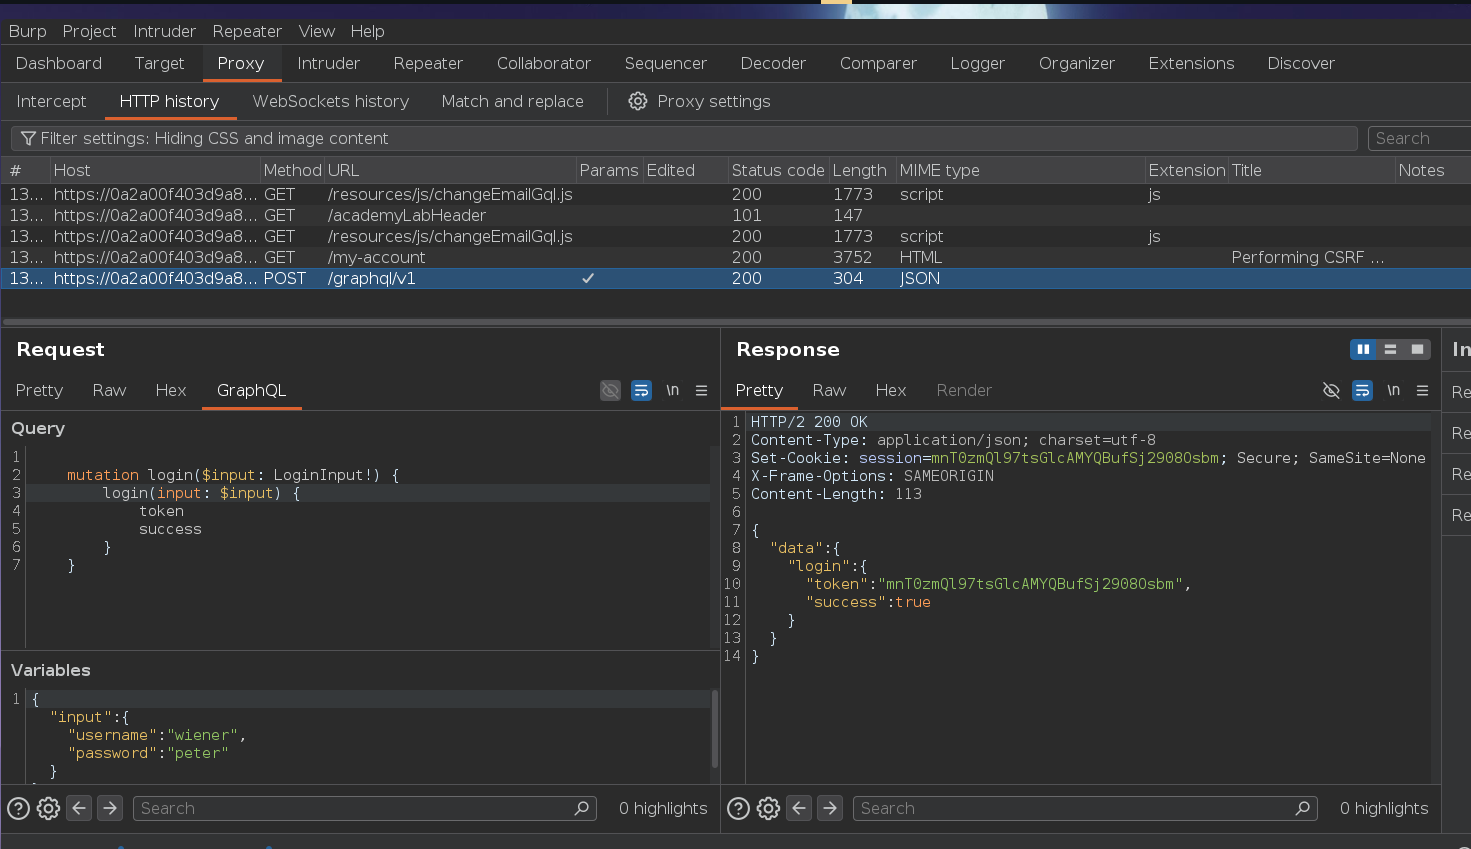Switch Response view to Raw
1471x849 pixels.
coord(829,390)
